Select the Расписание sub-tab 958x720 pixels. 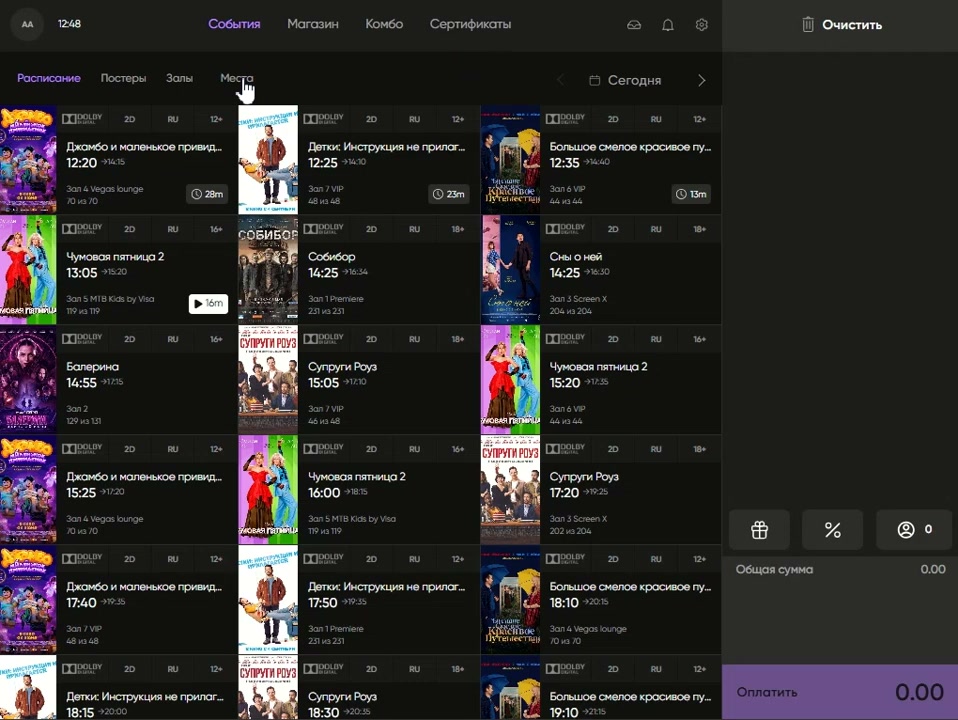click(x=49, y=78)
